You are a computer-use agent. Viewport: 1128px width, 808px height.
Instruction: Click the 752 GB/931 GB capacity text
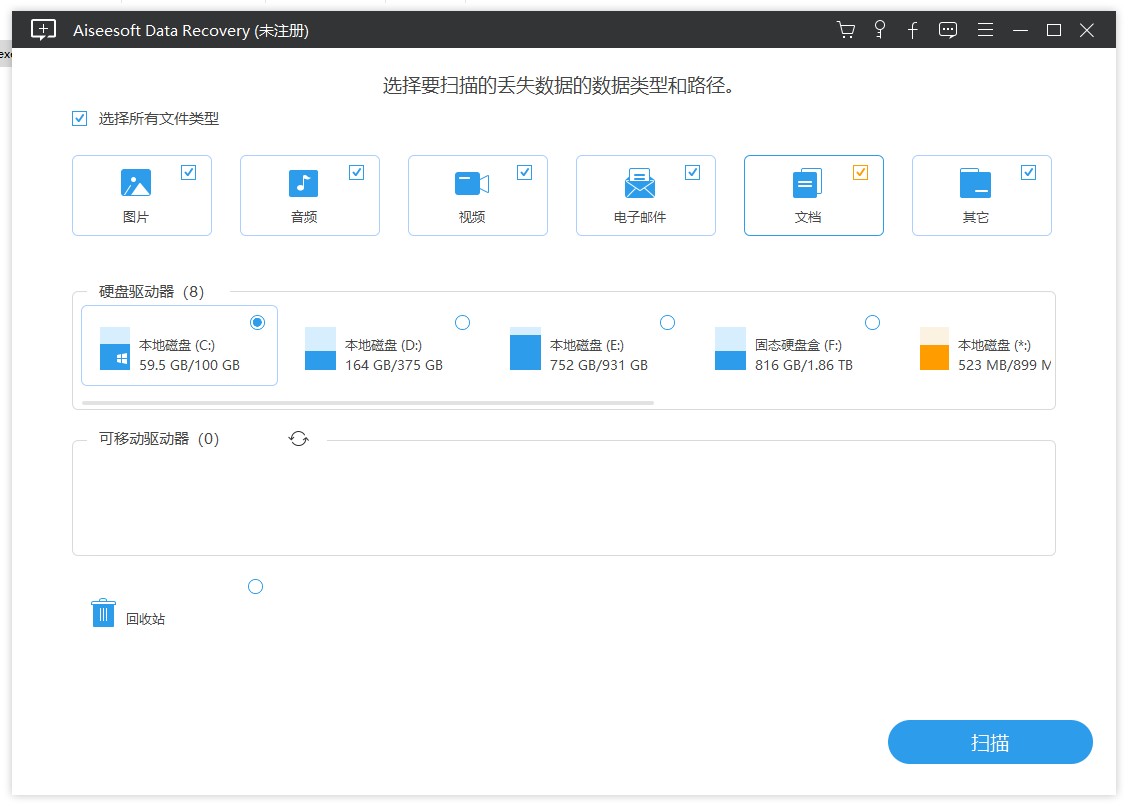pyautogui.click(x=599, y=366)
